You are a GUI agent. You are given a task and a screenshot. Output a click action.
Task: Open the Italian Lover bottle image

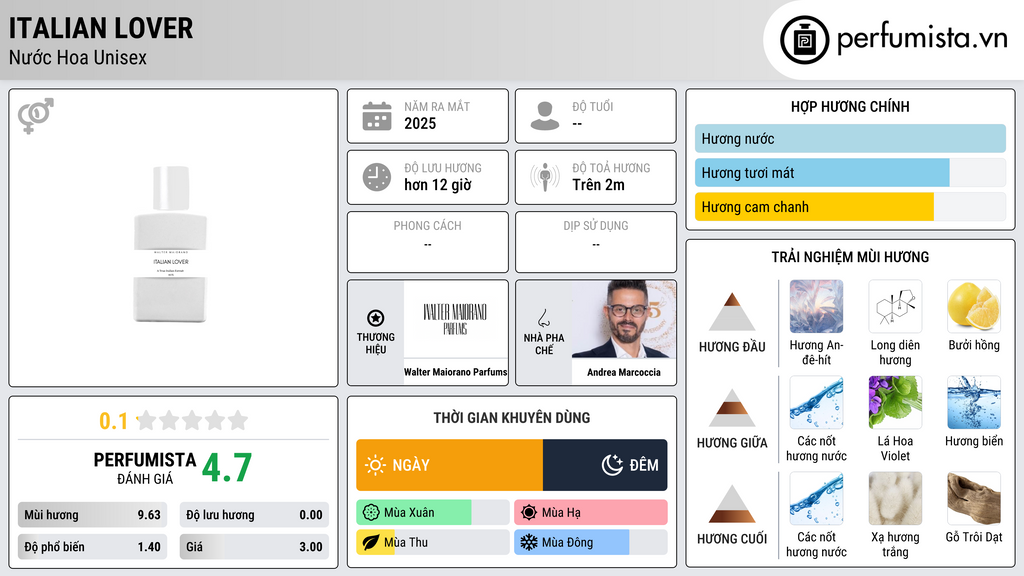[x=170, y=244]
